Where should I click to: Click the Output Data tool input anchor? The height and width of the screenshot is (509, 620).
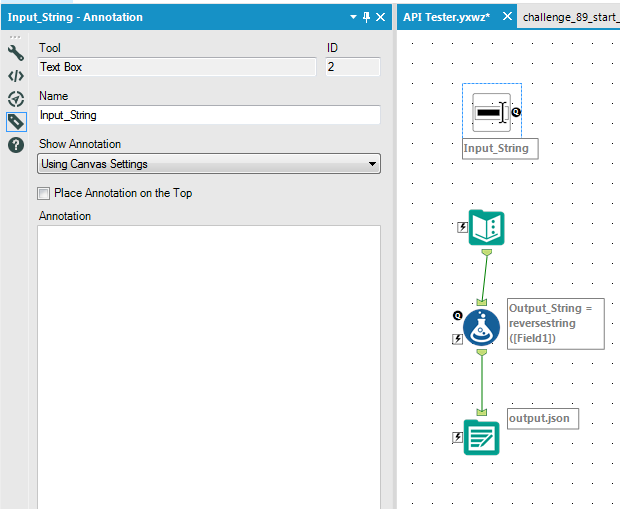481,412
